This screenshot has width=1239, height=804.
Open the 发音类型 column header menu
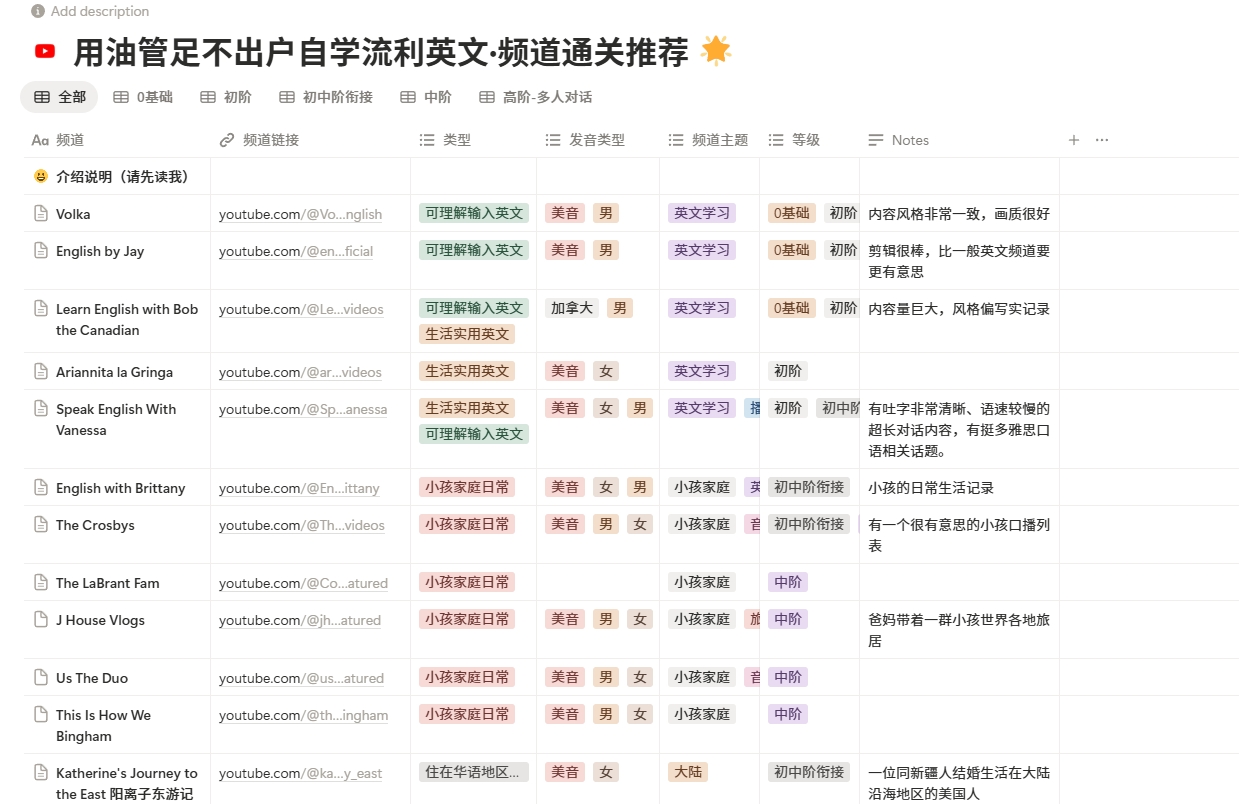[x=596, y=140]
